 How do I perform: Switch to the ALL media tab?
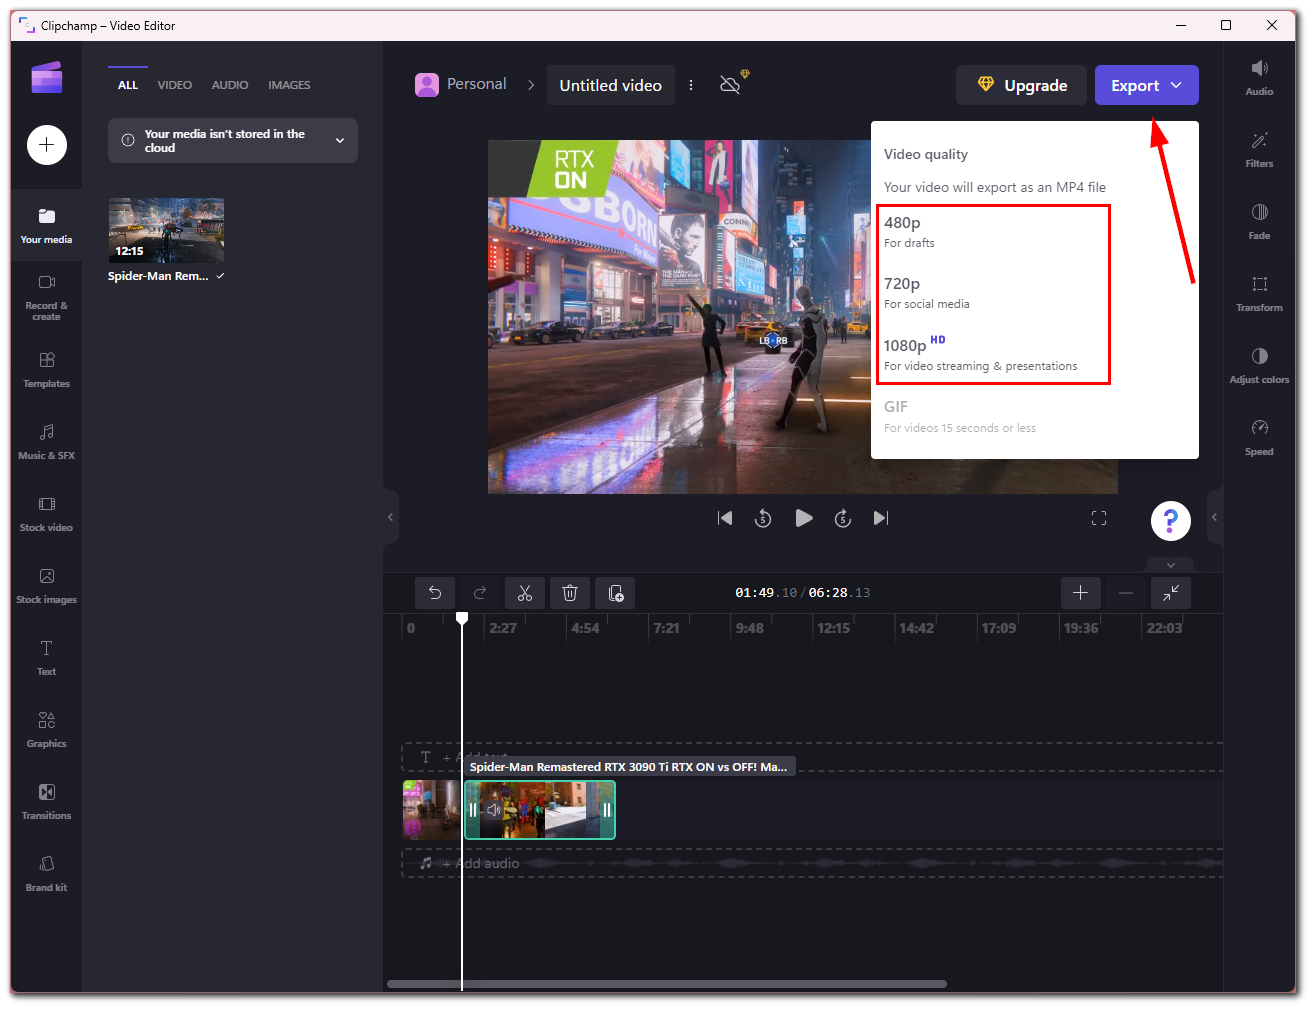(x=128, y=85)
